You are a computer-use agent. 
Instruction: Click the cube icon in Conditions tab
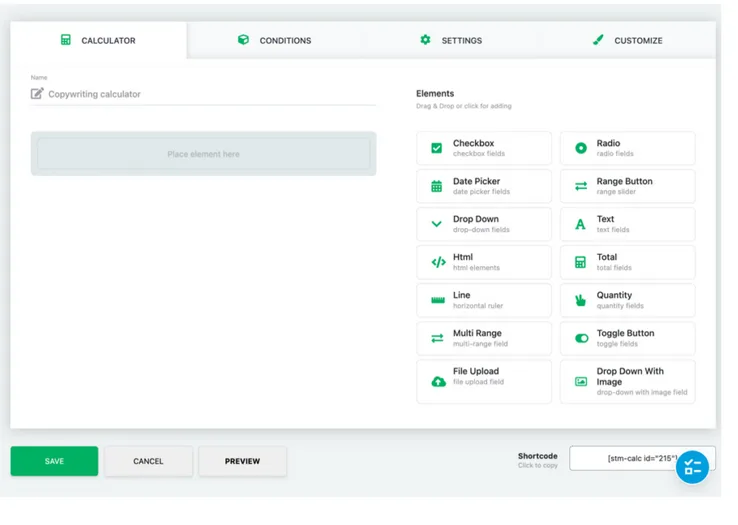243,40
